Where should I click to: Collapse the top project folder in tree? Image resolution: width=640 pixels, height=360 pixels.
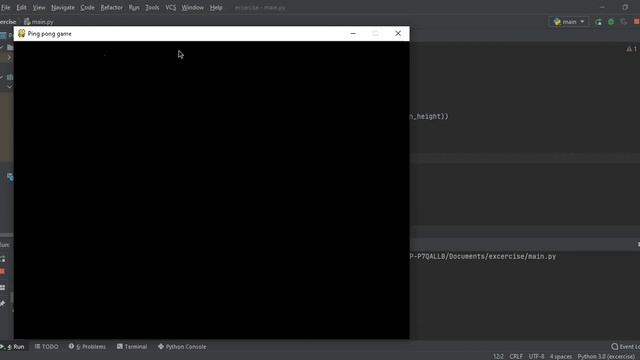coord(2,48)
